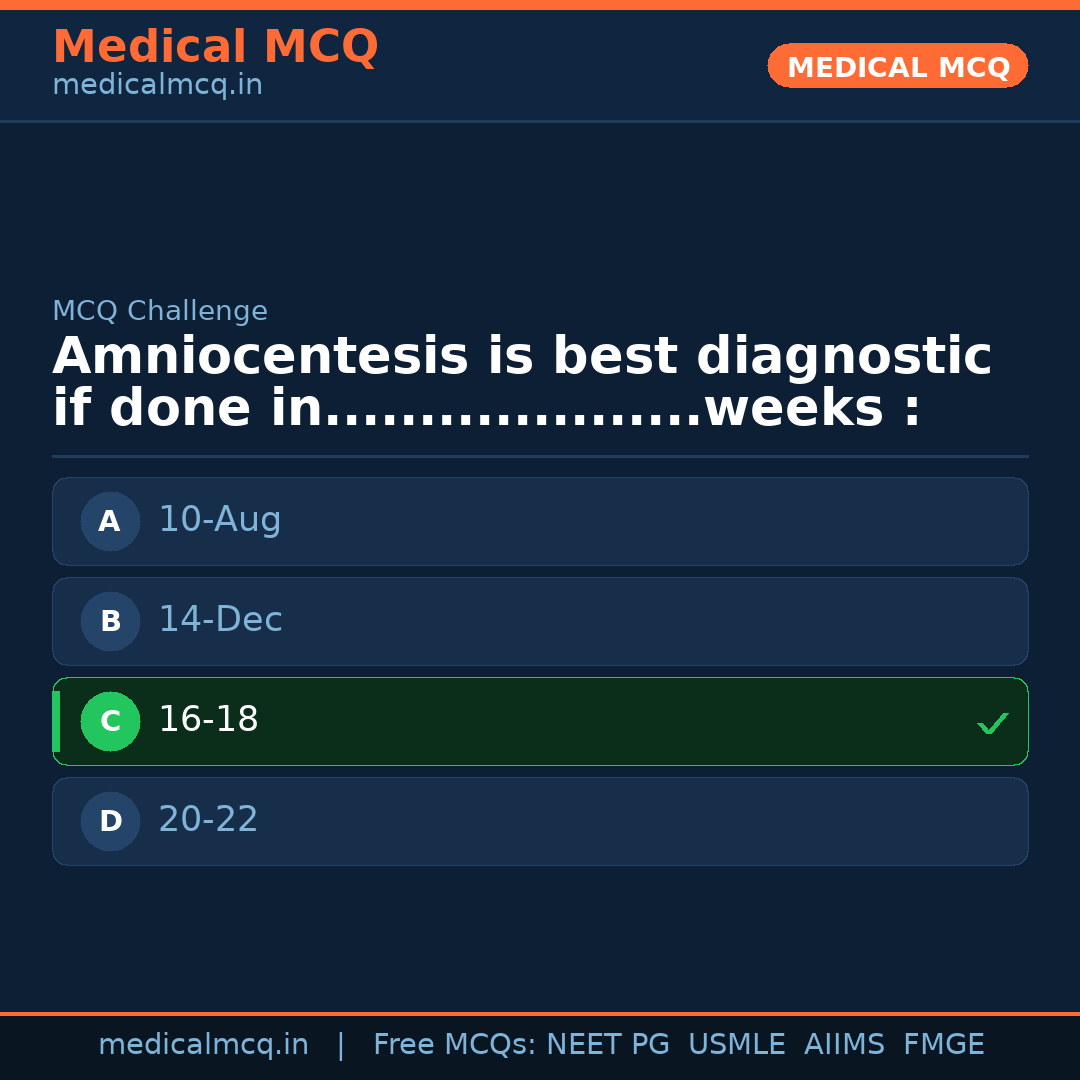This screenshot has width=1080, height=1080.
Task: Open medicalmcq.in link below header title
Action: point(157,86)
